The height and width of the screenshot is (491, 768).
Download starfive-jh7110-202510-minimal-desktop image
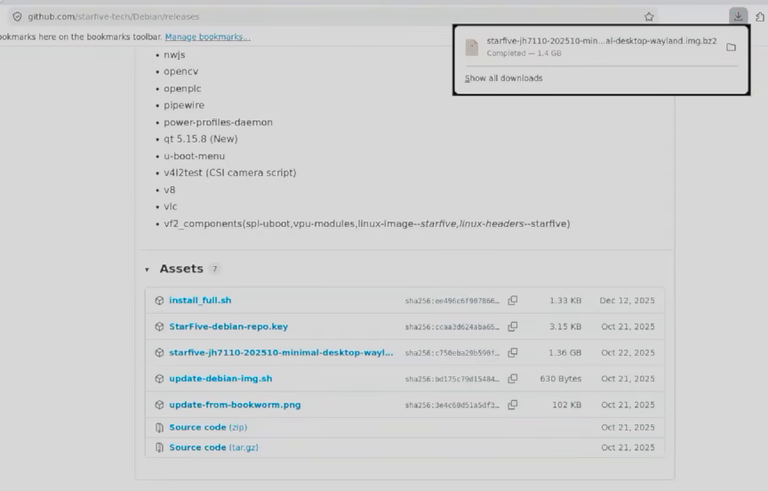point(281,352)
